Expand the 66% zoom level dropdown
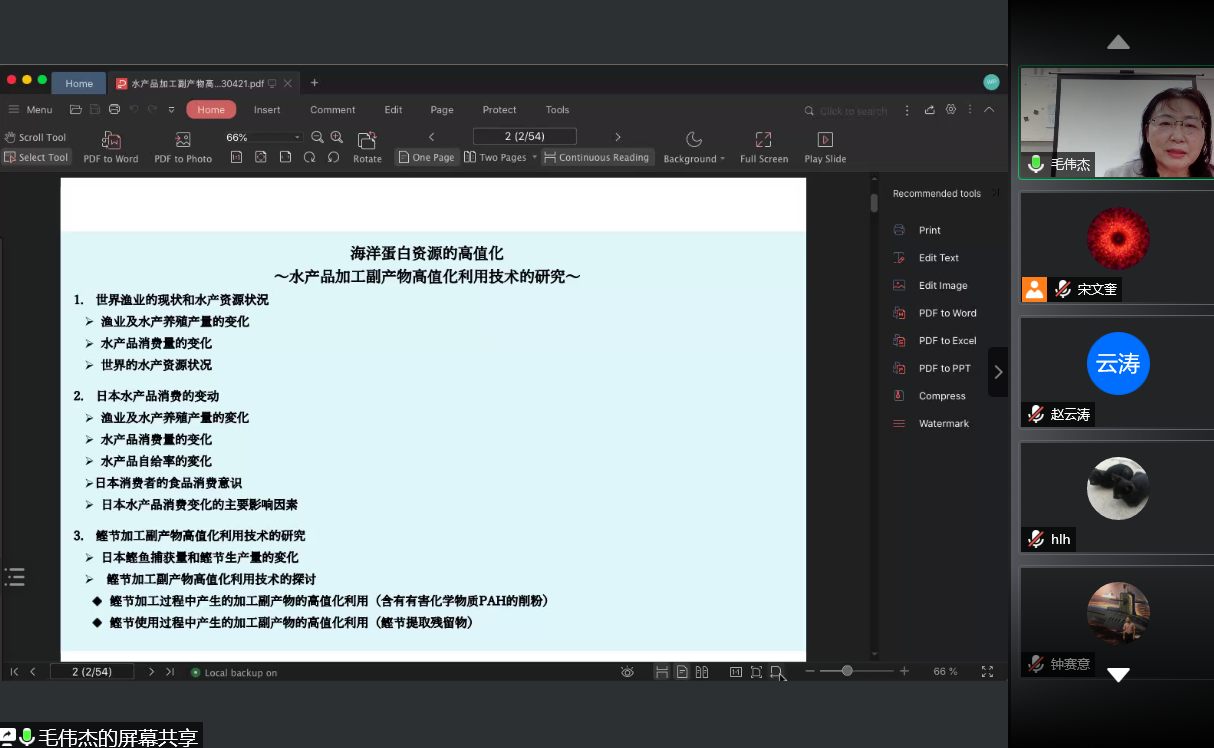Screen dimensions: 1214x748 pos(297,138)
